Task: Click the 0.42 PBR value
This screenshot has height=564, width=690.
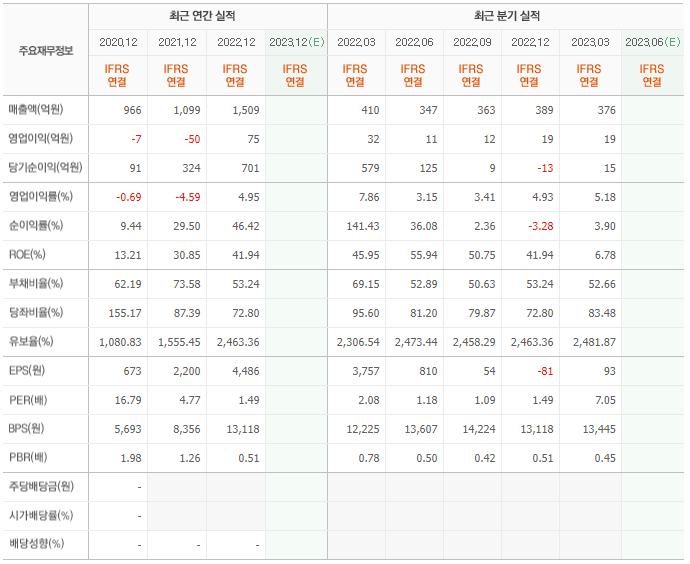Action: coord(485,459)
